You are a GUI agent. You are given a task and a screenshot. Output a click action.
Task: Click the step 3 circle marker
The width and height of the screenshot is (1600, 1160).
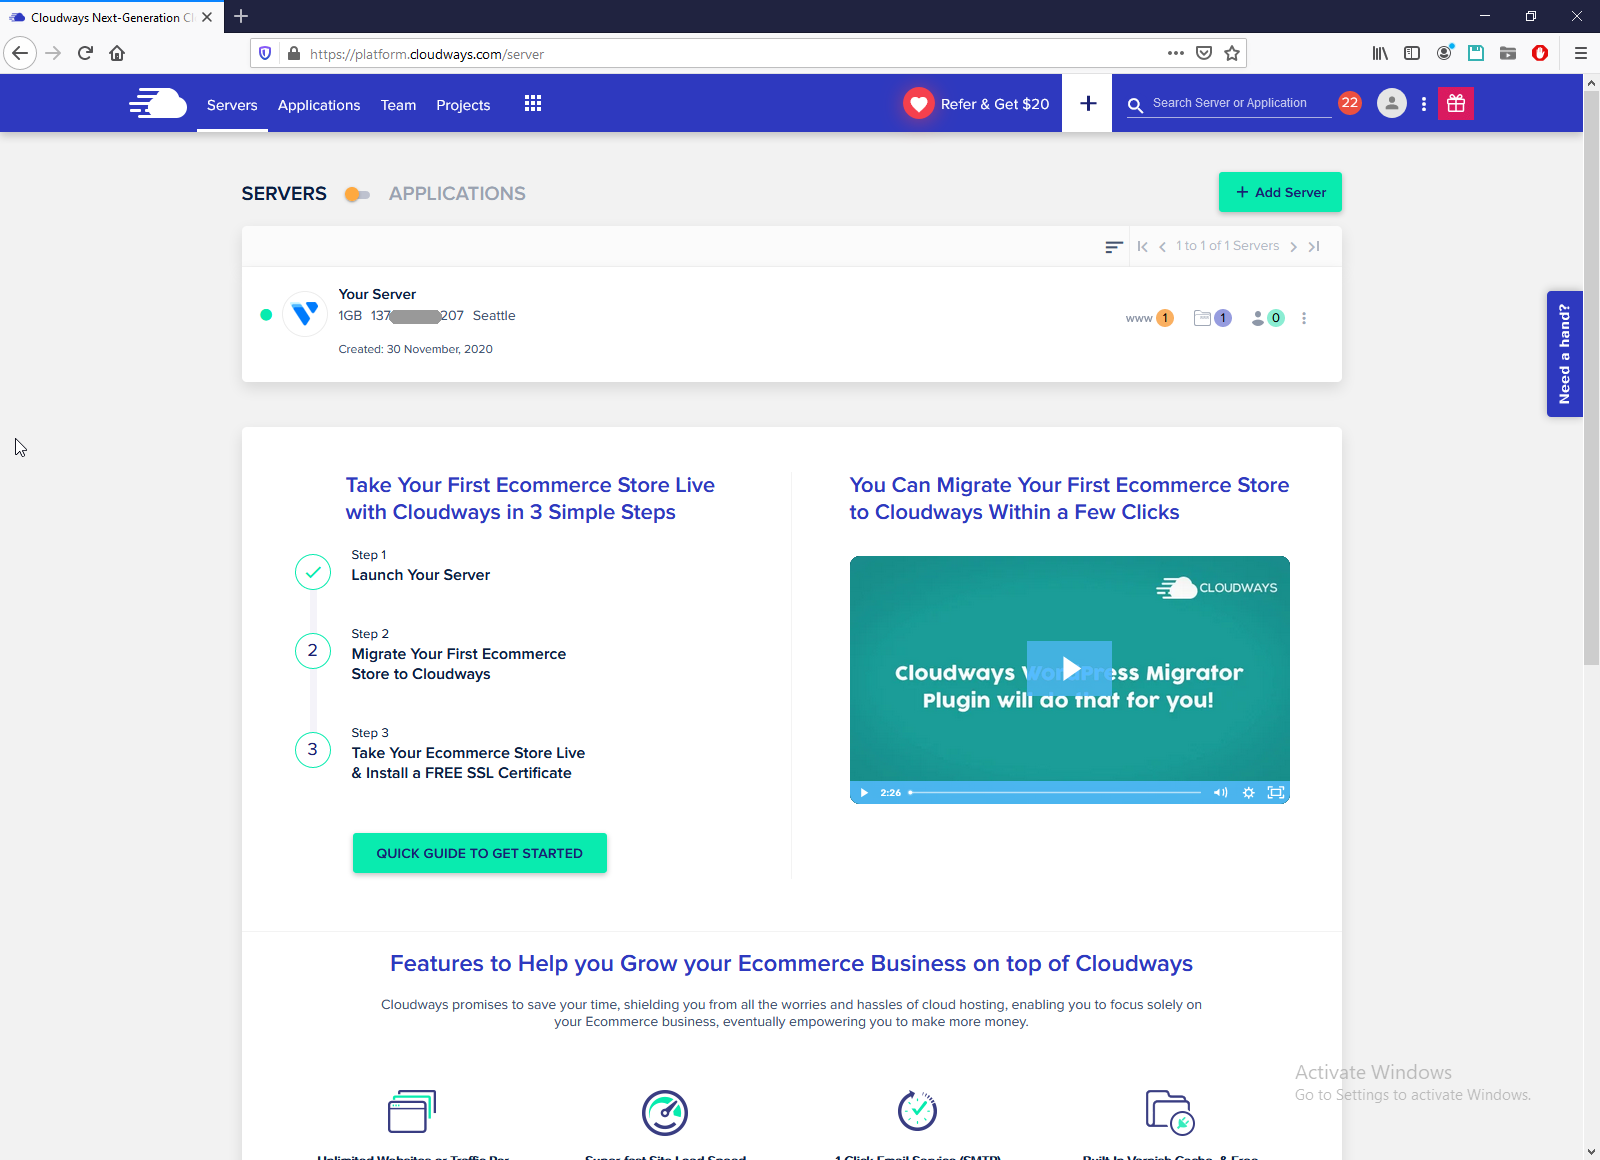point(313,750)
